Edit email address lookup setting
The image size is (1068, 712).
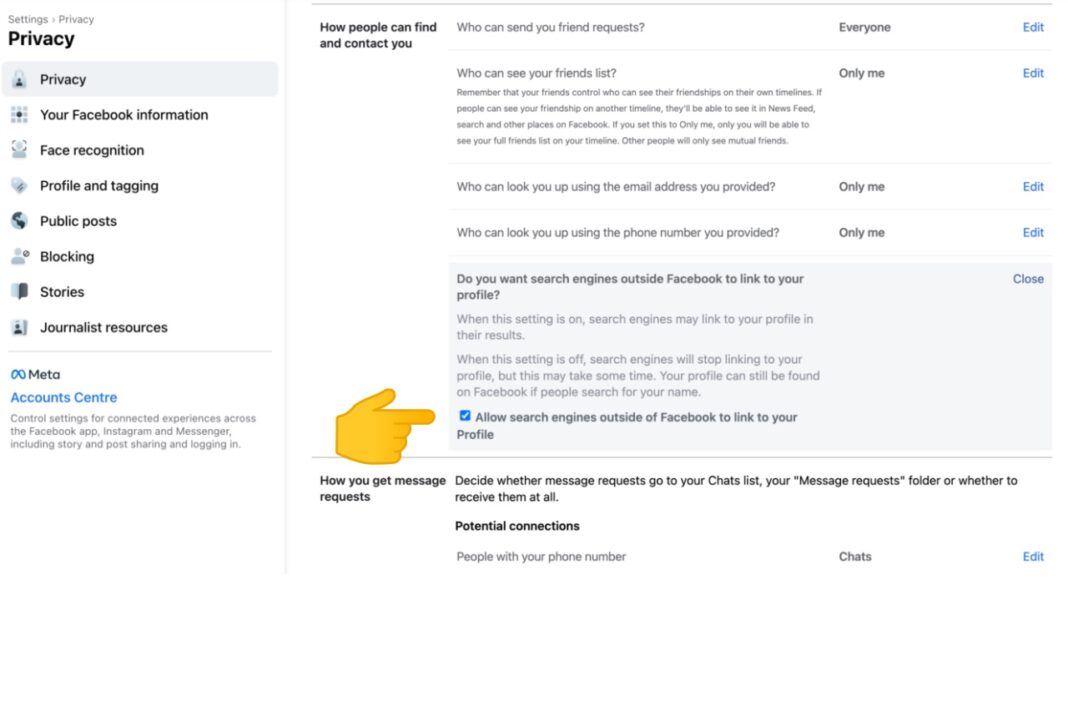(1033, 186)
